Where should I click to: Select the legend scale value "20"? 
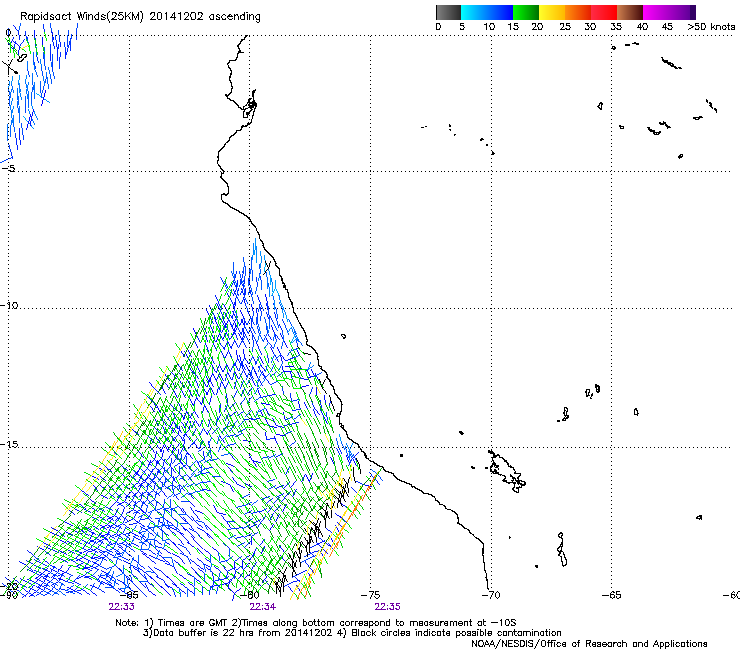(537, 27)
